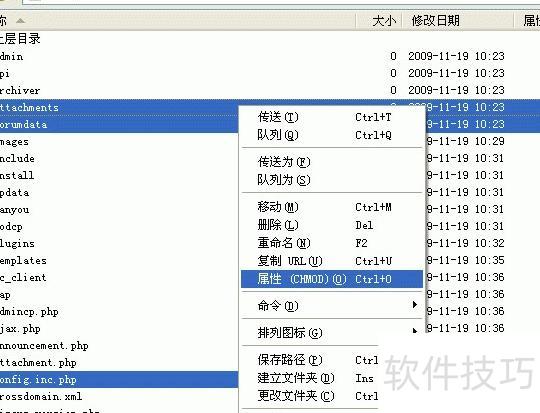Image resolution: width=540 pixels, height=413 pixels.
Task: Choose 移动(M) from the context menu
Action: pyautogui.click(x=332, y=207)
